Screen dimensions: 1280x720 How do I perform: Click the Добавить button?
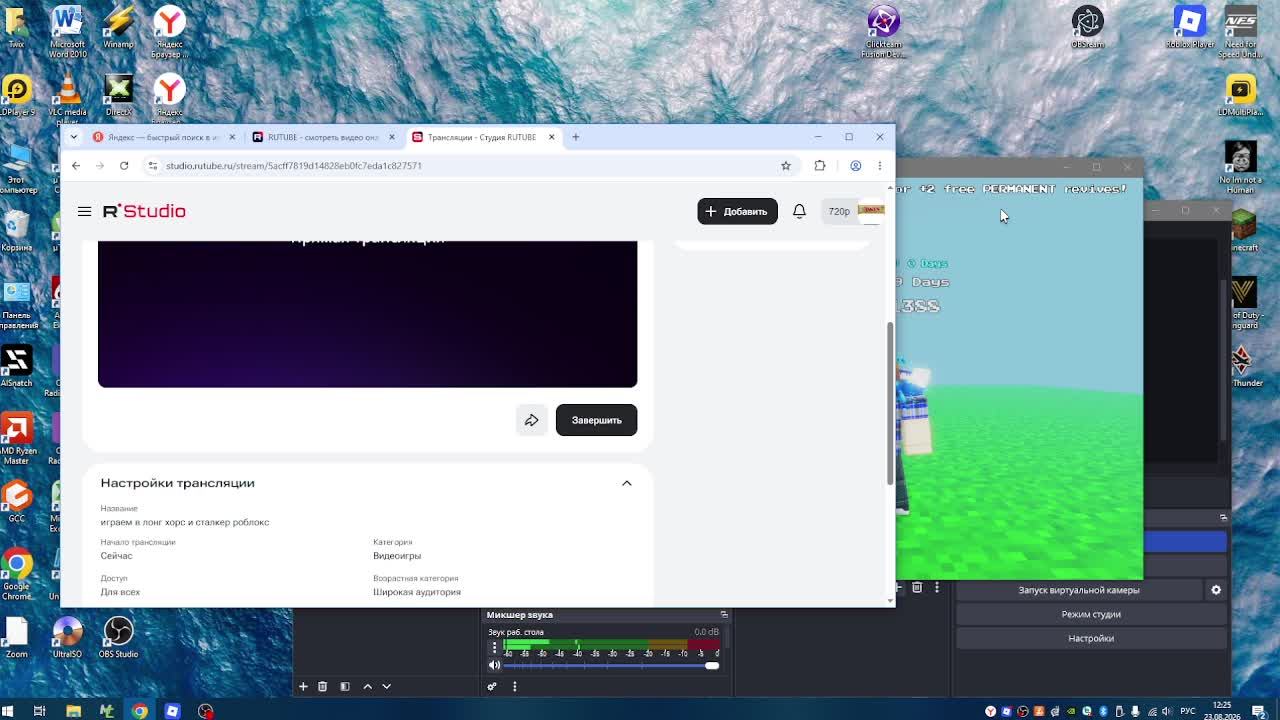pos(737,211)
